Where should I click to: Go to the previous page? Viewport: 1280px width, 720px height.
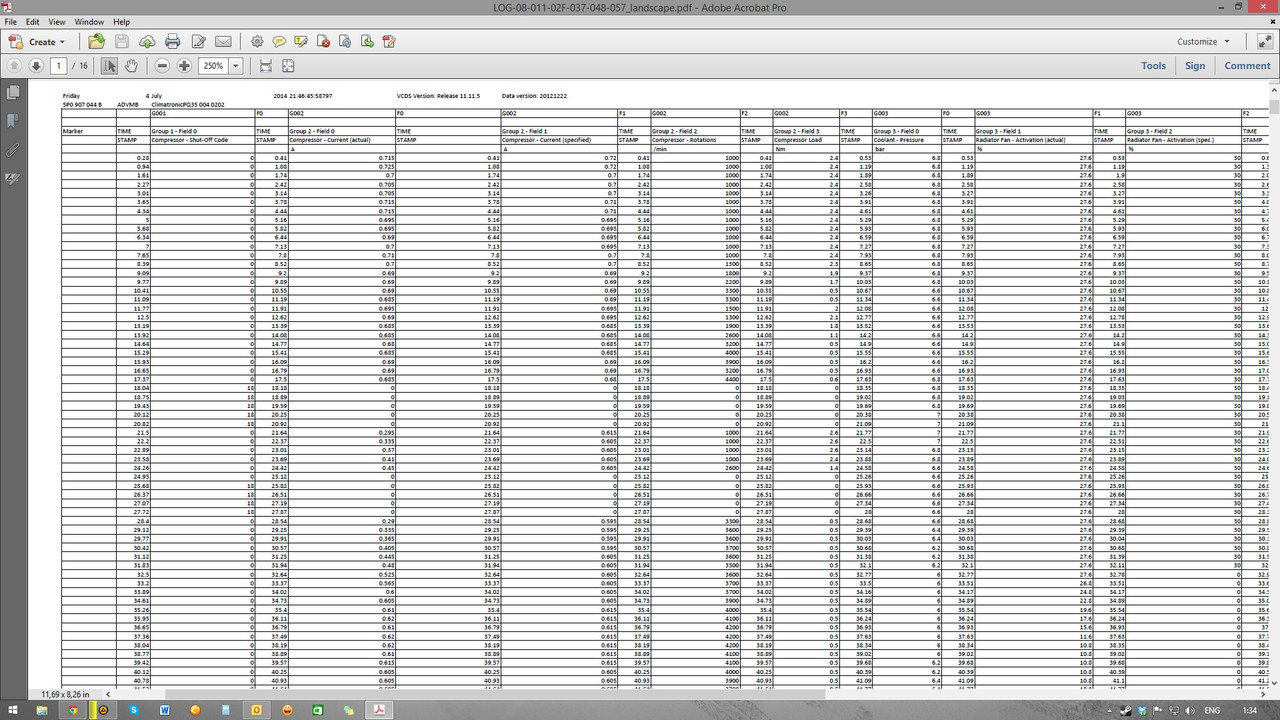pos(14,66)
